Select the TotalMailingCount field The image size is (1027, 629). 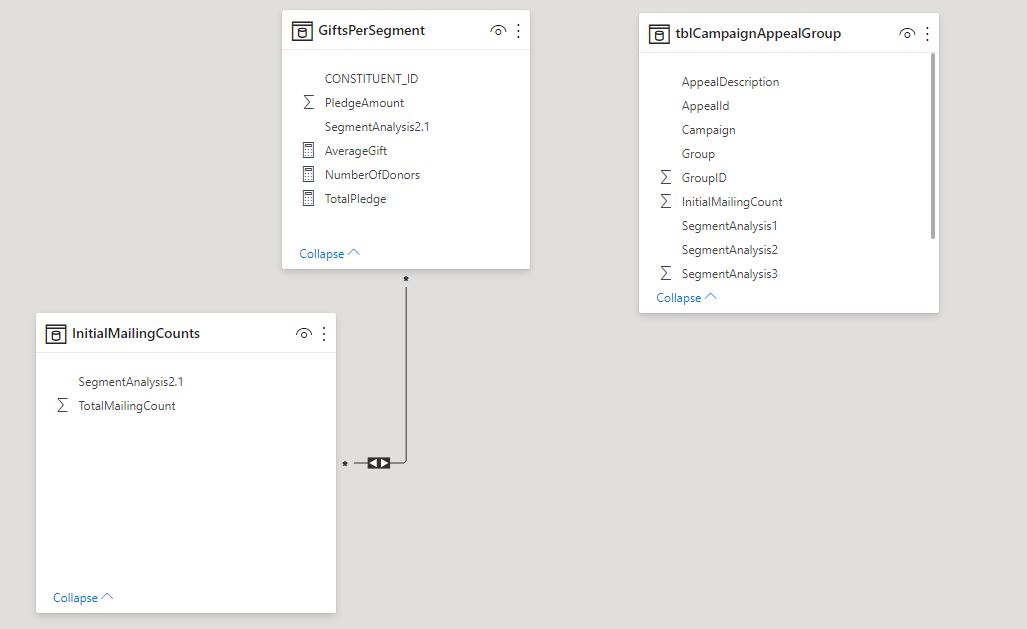[127, 406]
